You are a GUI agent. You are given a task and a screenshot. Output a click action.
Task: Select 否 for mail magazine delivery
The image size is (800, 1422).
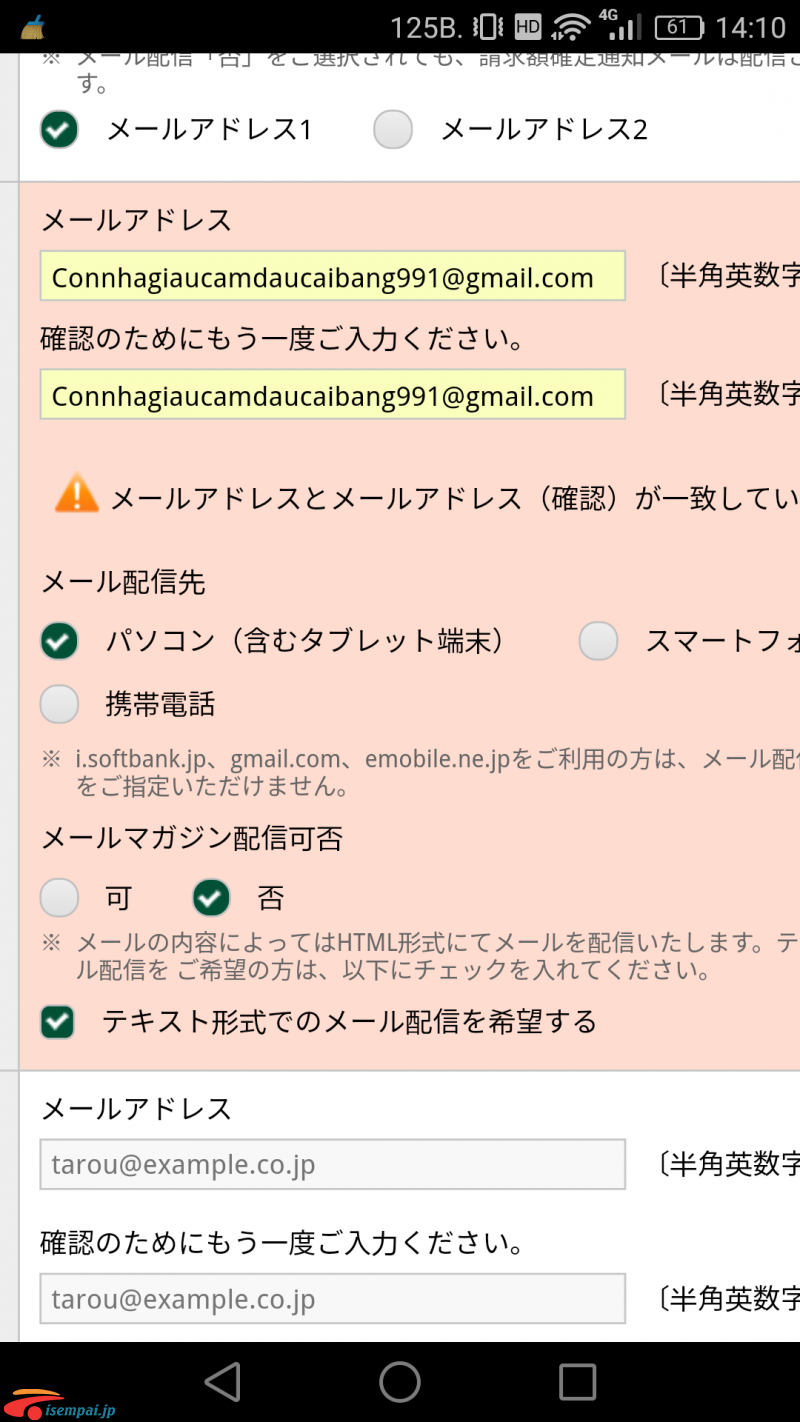211,898
